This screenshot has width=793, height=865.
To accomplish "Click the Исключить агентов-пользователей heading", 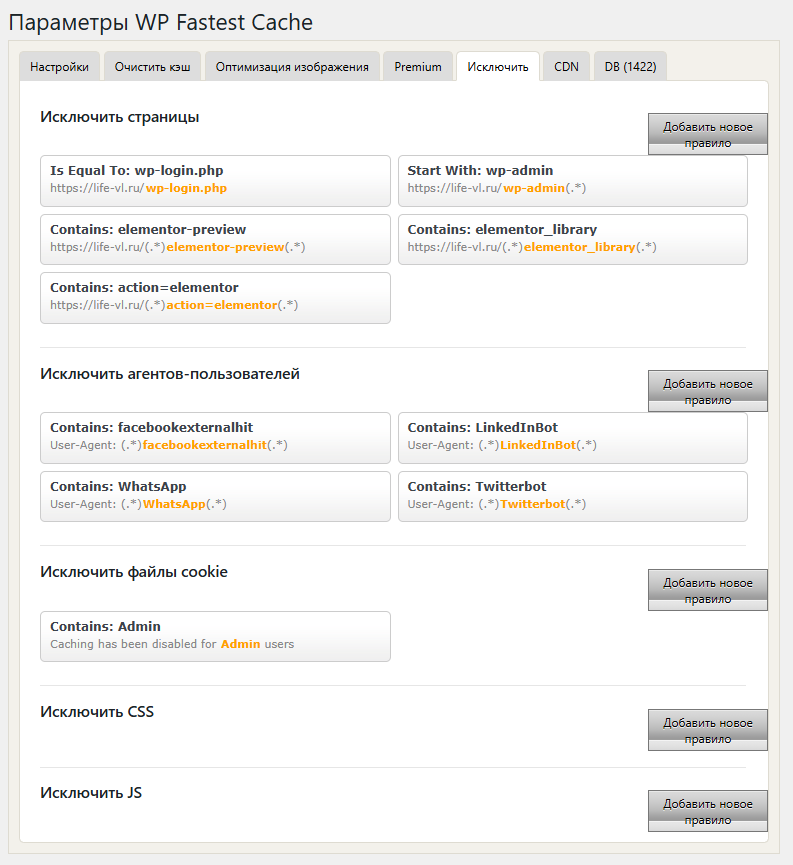I will pyautogui.click(x=170, y=374).
